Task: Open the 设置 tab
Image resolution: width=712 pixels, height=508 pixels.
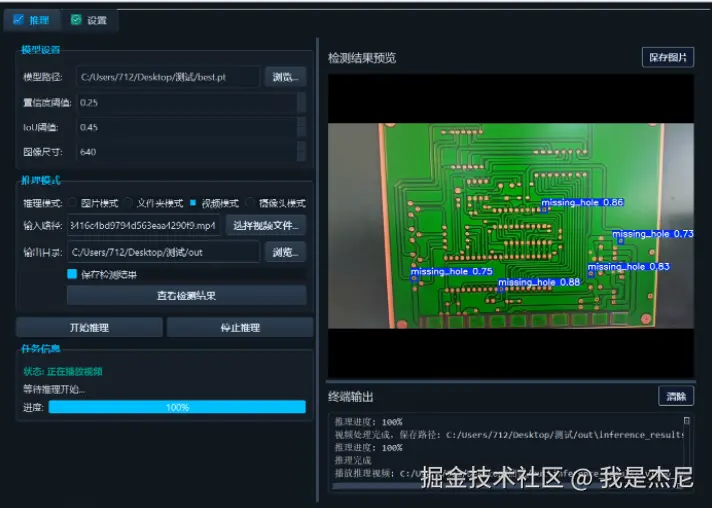Action: [89, 20]
